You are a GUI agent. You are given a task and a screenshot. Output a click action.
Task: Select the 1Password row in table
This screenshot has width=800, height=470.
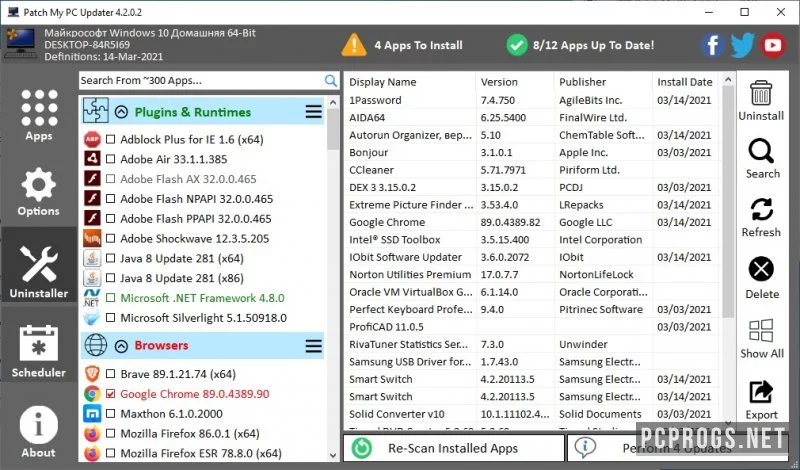532,100
